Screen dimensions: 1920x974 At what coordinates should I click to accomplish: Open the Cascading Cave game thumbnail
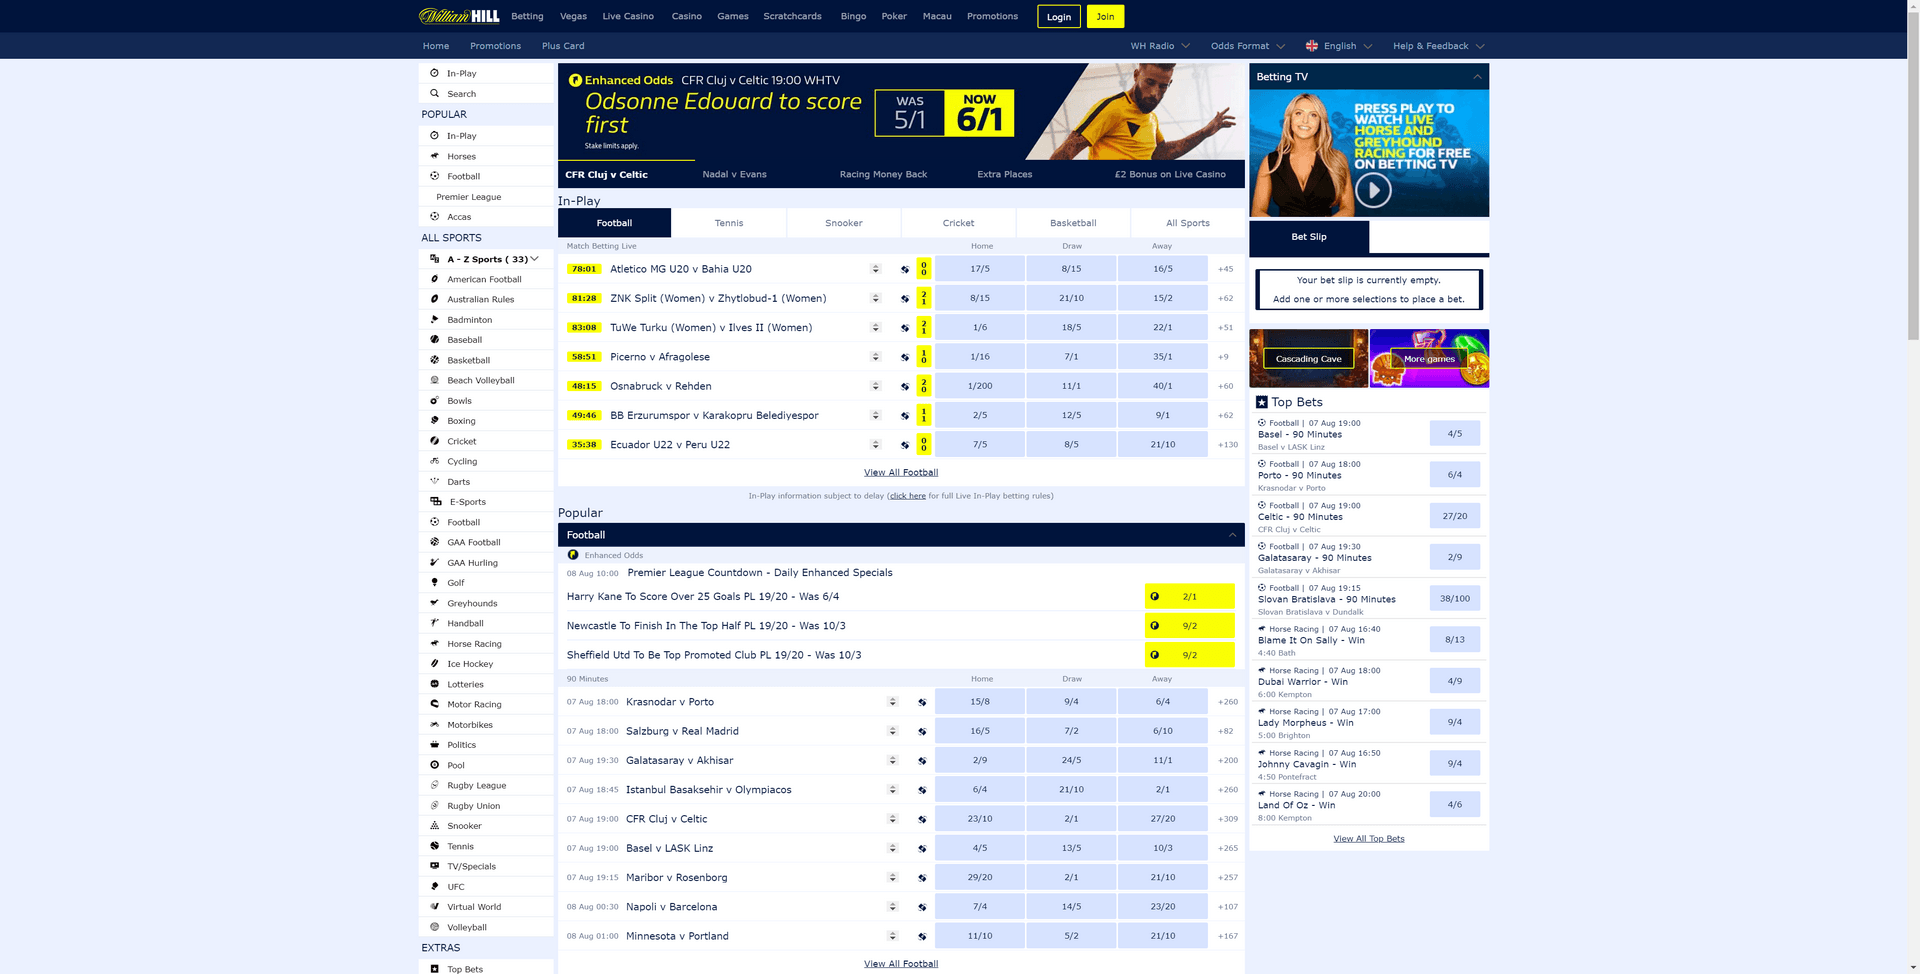[1308, 358]
